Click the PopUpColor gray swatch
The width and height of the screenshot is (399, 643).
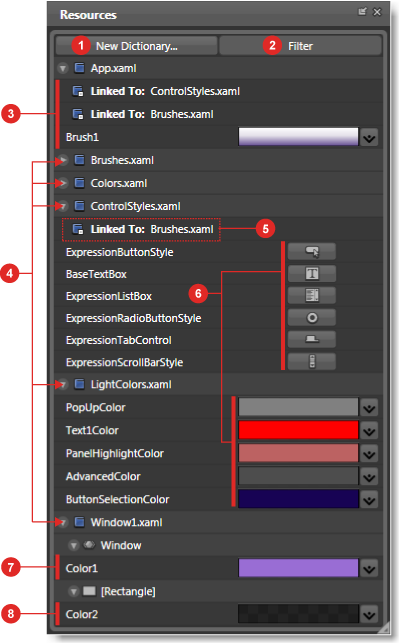pyautogui.click(x=298, y=407)
